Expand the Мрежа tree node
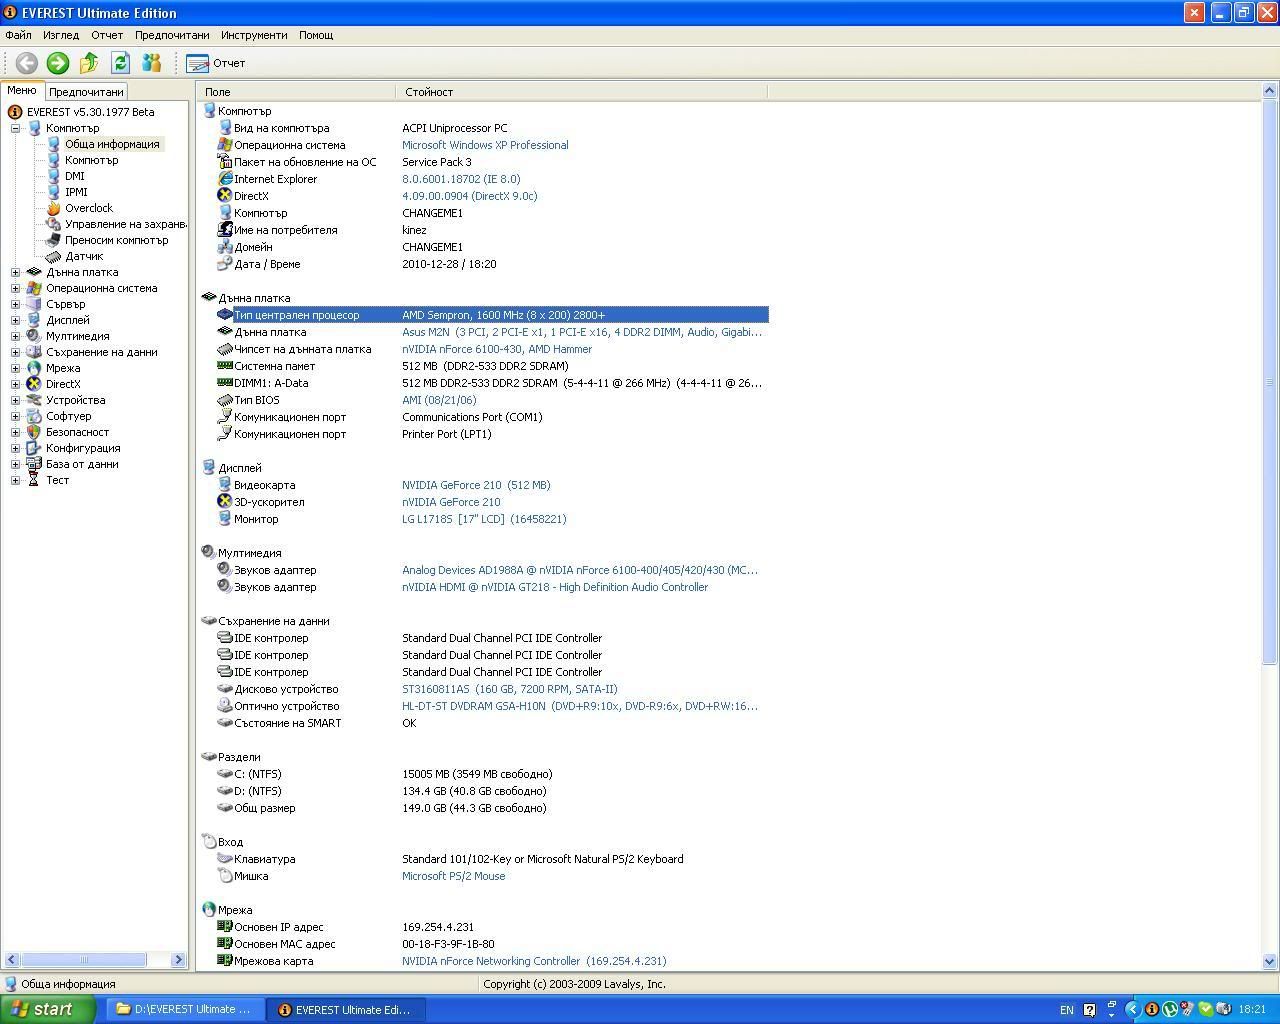This screenshot has height=1024, width=1280. click(15, 368)
